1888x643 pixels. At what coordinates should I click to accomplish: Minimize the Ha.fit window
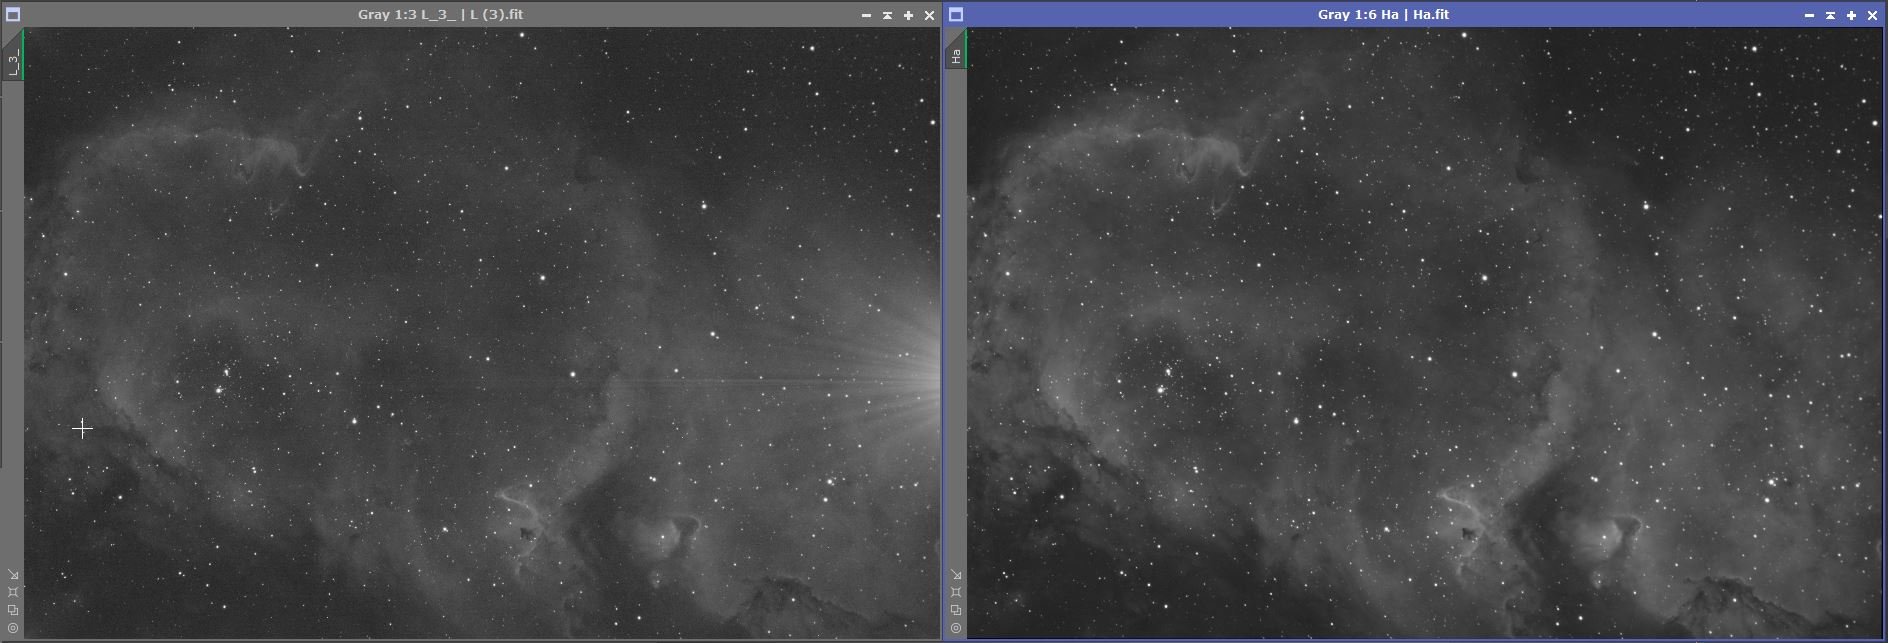point(1809,15)
